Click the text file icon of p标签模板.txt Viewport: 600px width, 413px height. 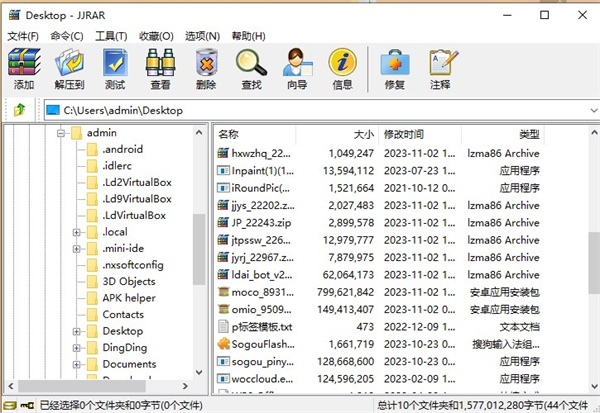point(223,326)
